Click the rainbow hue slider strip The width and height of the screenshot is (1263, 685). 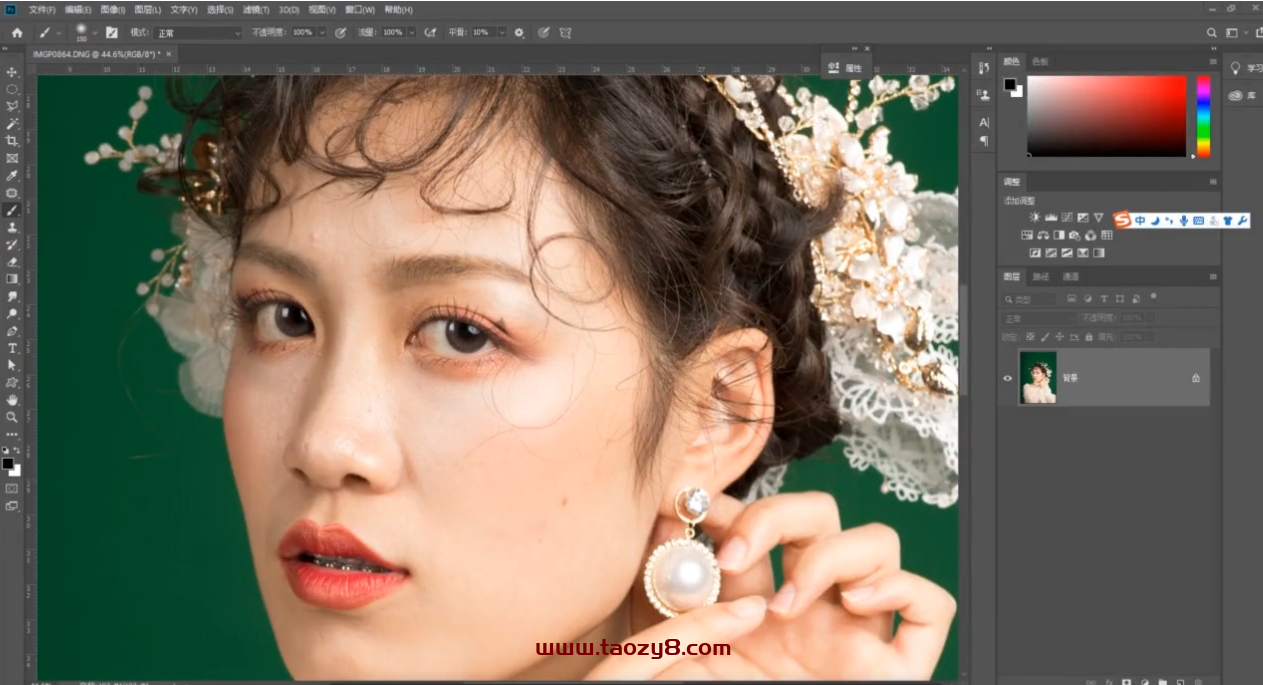pos(1203,115)
